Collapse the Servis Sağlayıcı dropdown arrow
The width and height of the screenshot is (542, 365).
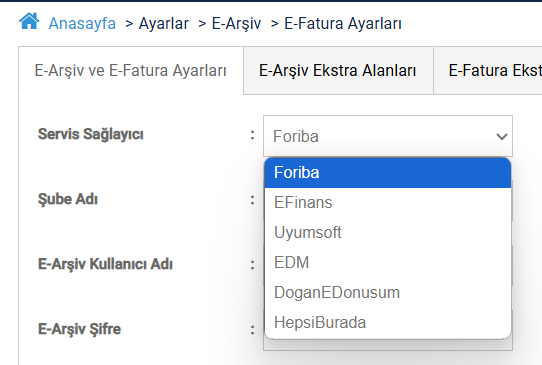point(502,137)
